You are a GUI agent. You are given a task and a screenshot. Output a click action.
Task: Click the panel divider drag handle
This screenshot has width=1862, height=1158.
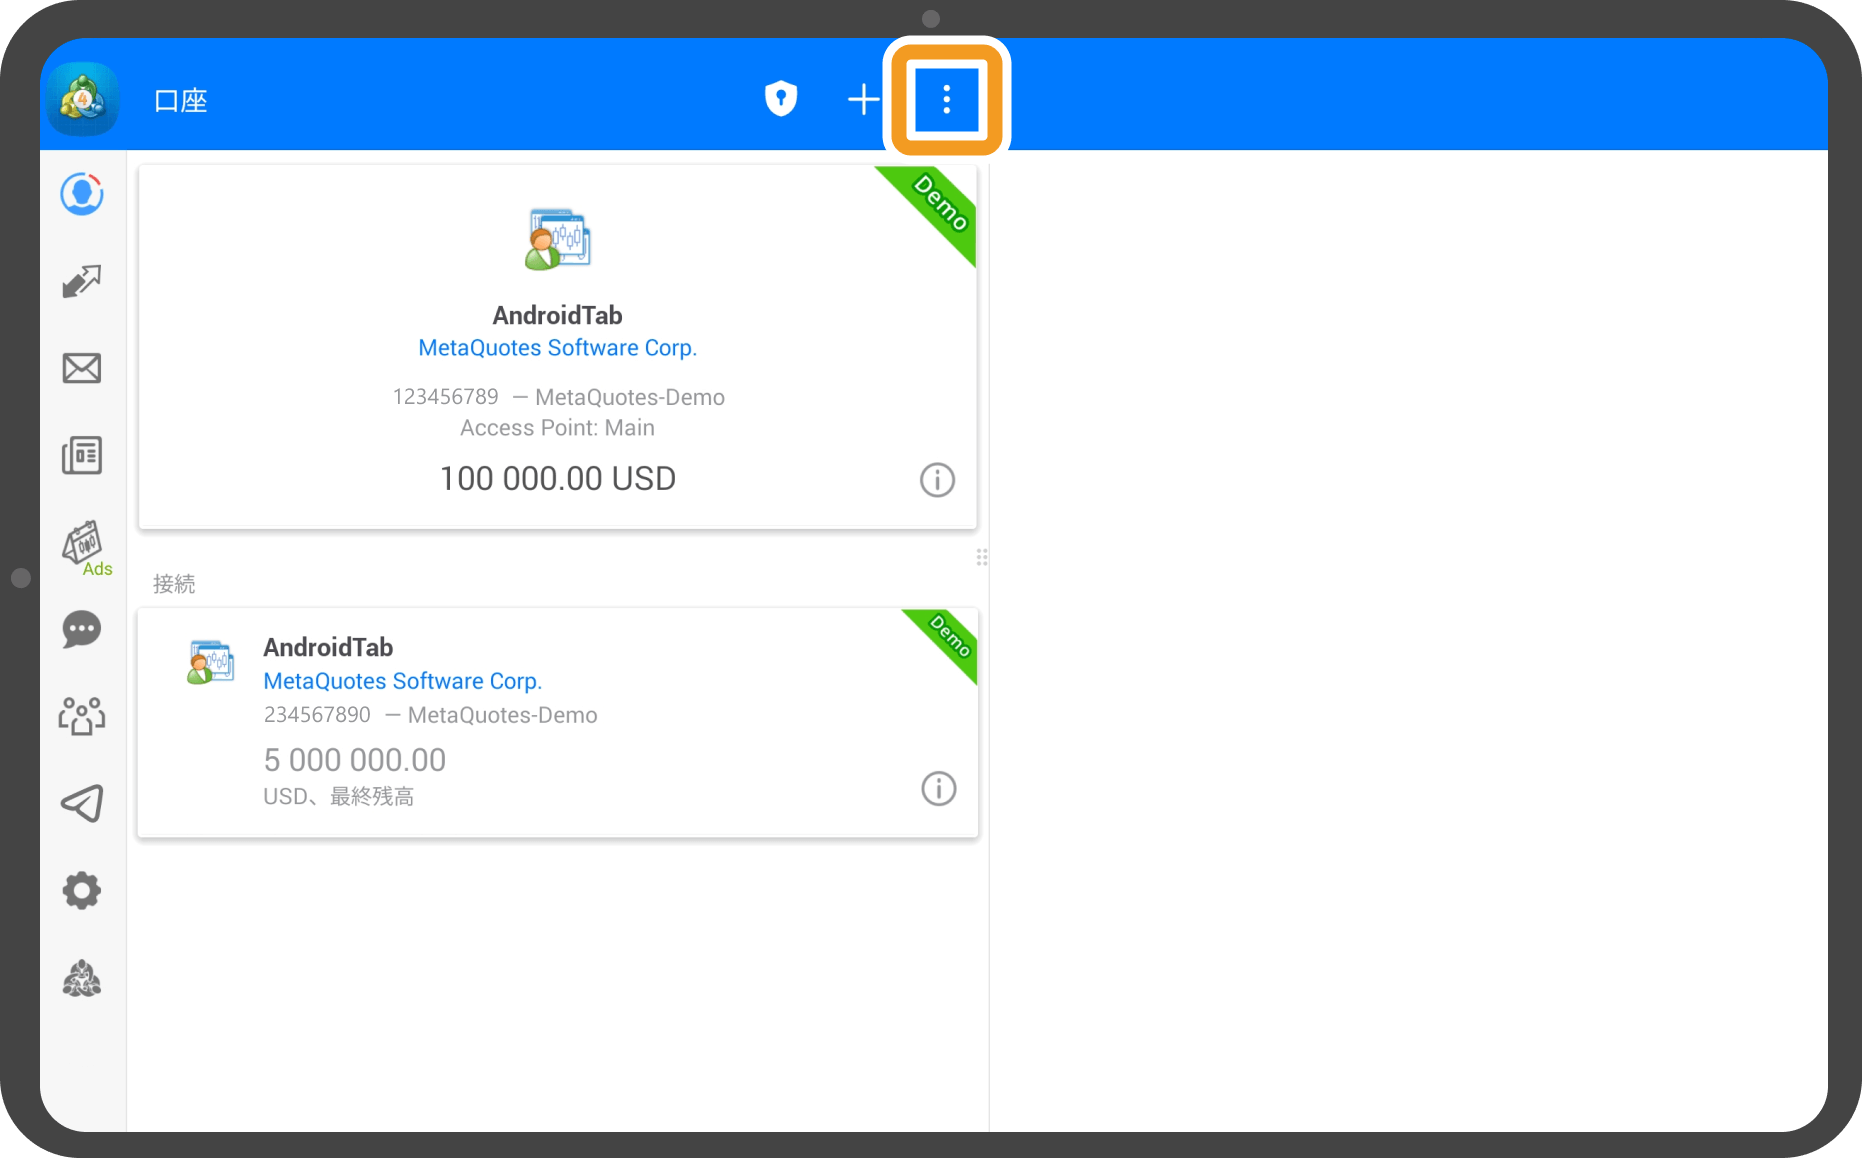coord(982,557)
